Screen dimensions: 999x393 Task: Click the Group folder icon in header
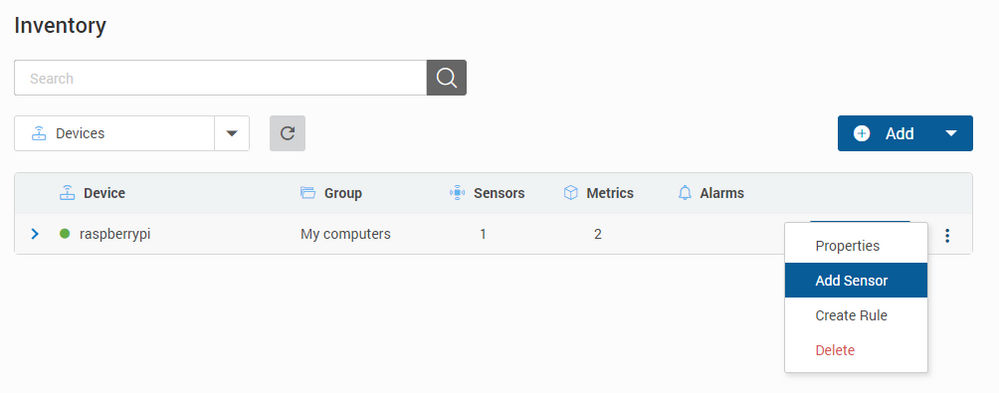[x=308, y=192]
